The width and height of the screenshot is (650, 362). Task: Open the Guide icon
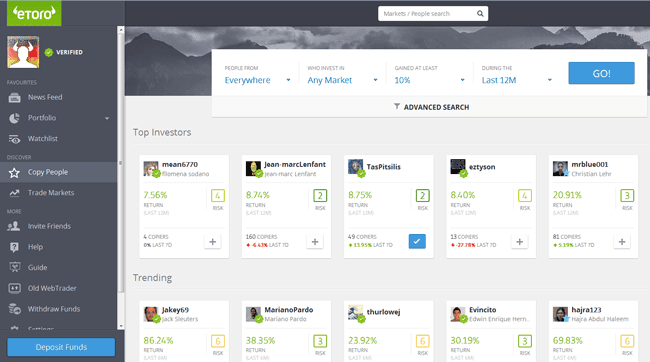pos(15,267)
